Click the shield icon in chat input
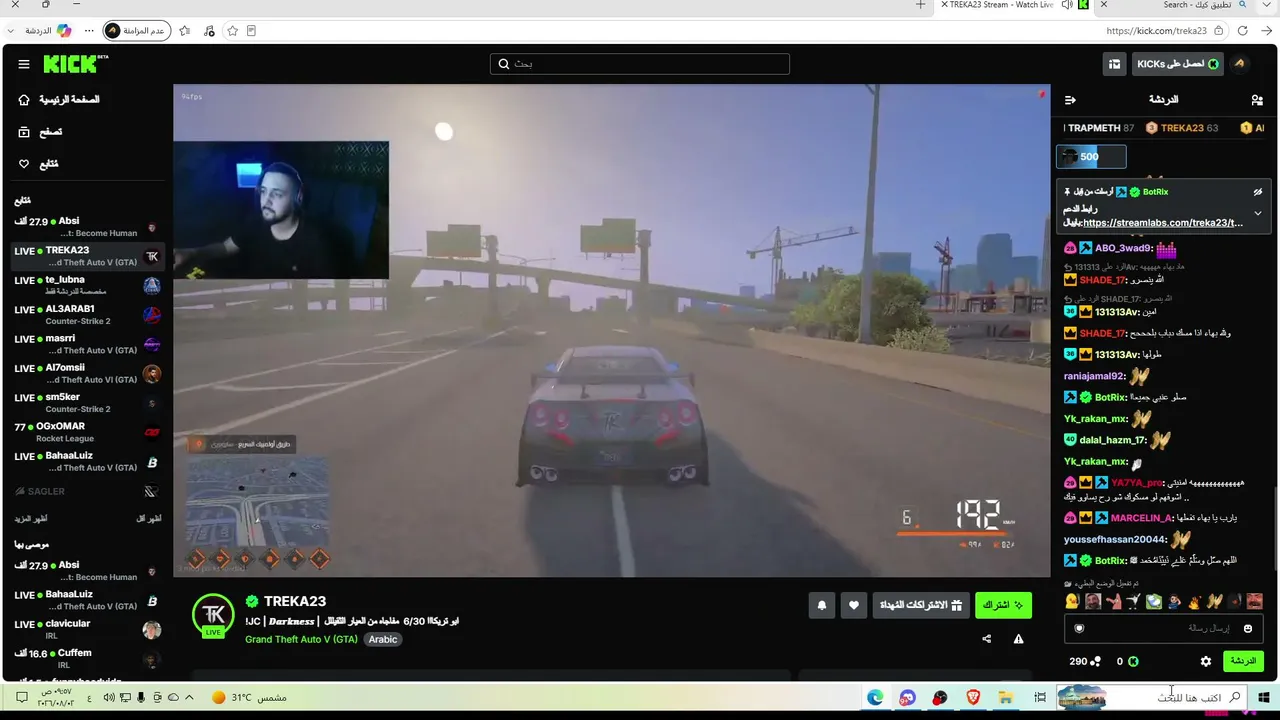 [x=1079, y=628]
